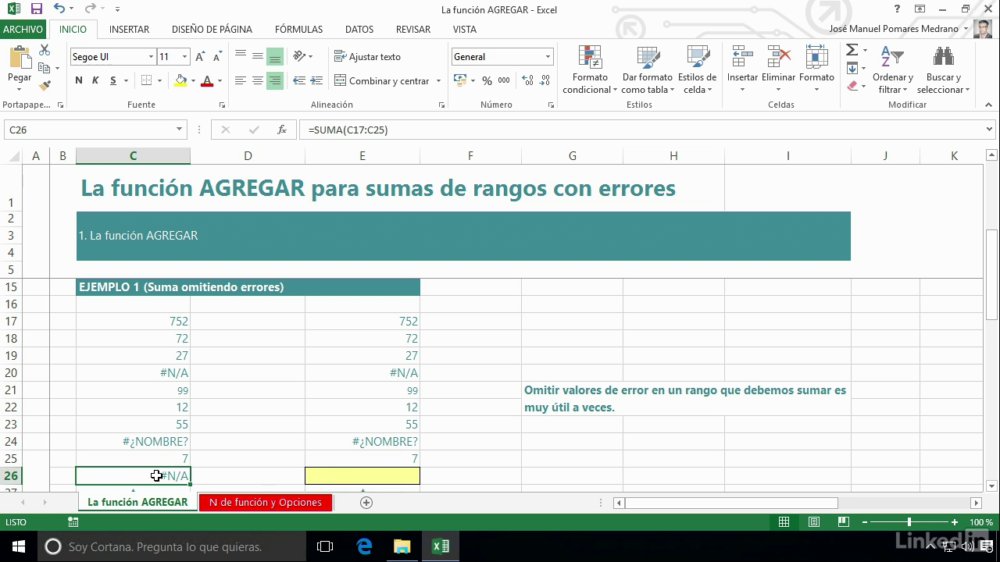Select the La función AGREGAR sheet tab
The width and height of the screenshot is (1000, 562).
[138, 503]
